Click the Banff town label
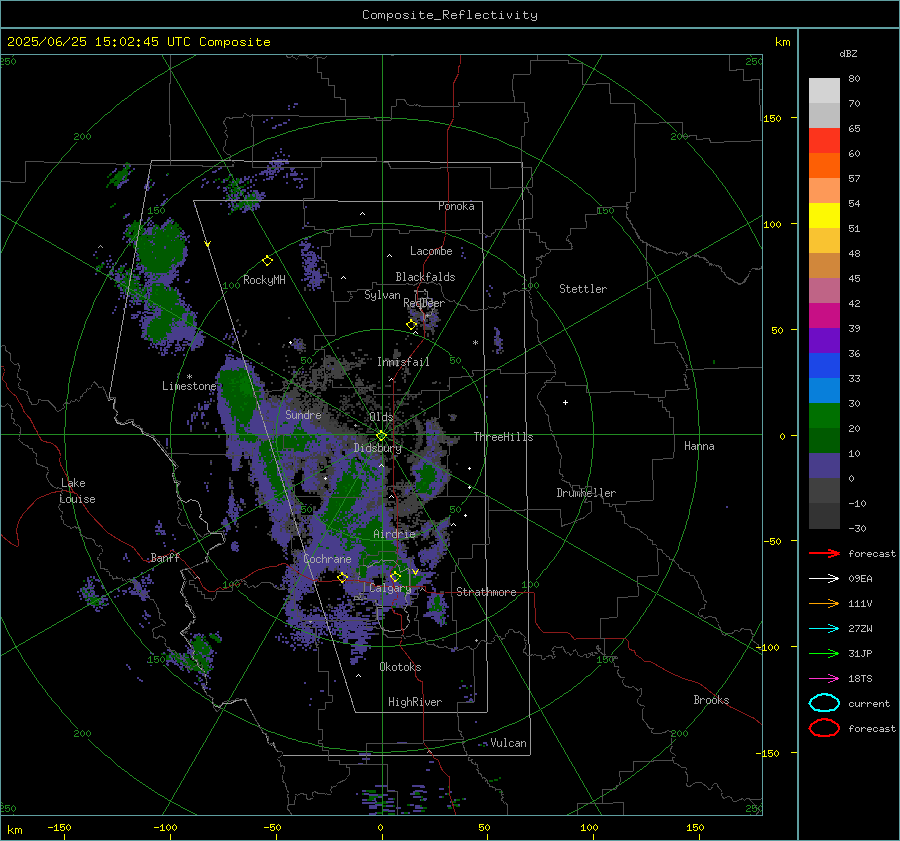Image resolution: width=900 pixels, height=841 pixels. 165,557
